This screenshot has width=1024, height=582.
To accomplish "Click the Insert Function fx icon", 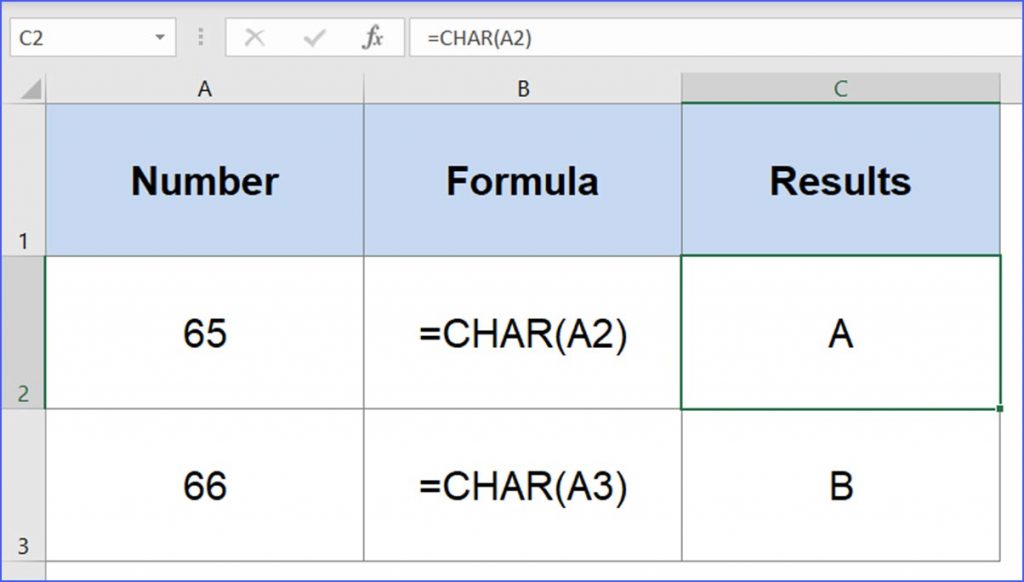I will click(x=371, y=37).
